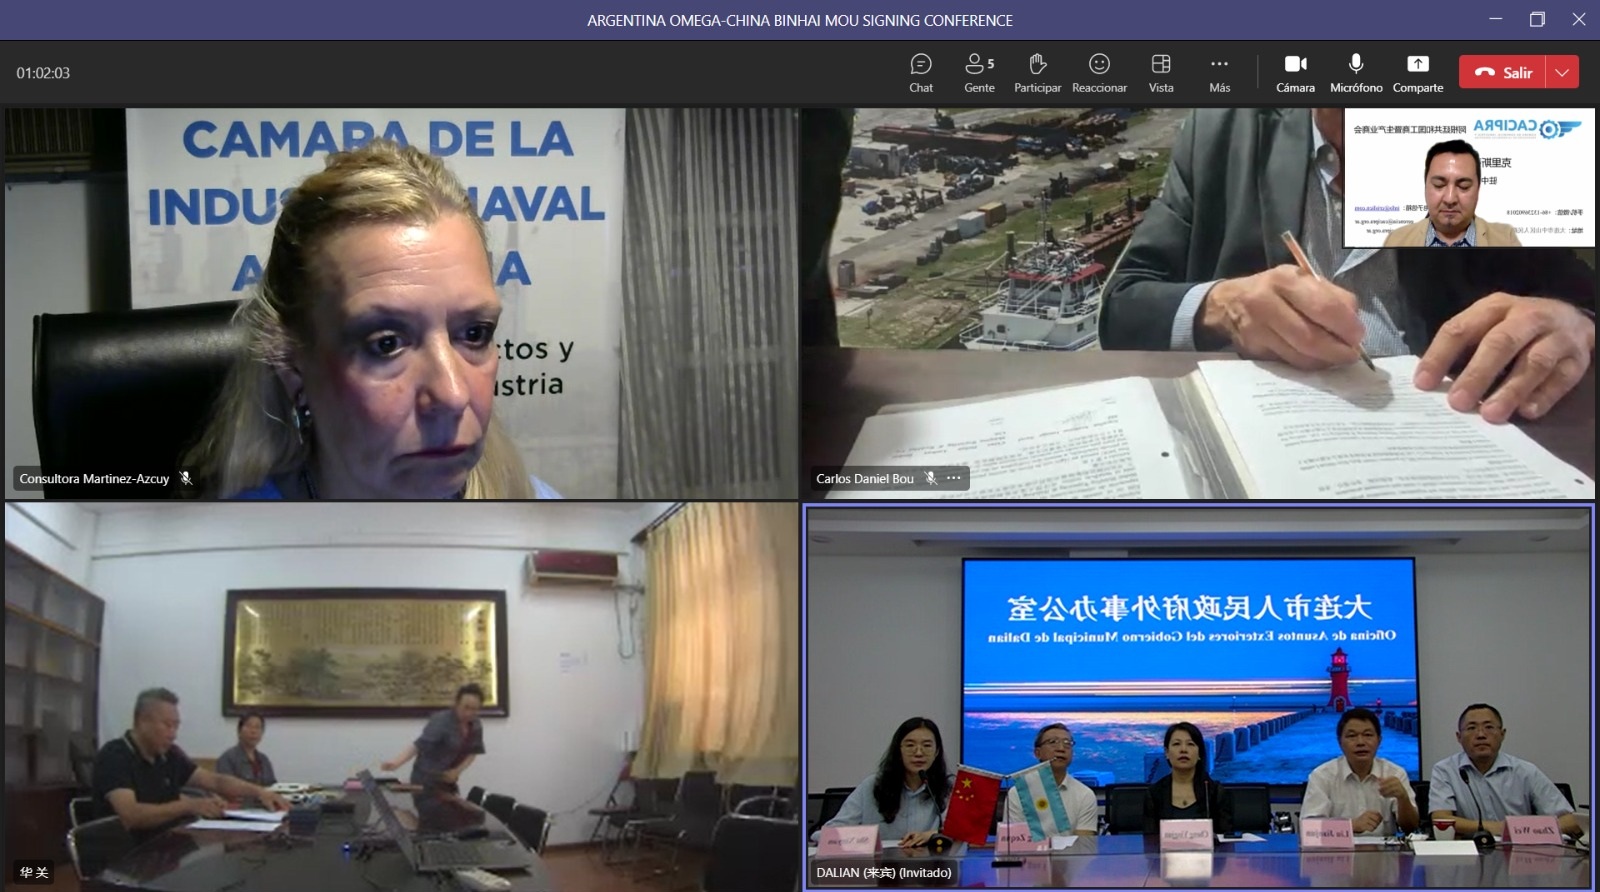Close the meeting window
This screenshot has width=1600, height=892.
[x=1579, y=19]
